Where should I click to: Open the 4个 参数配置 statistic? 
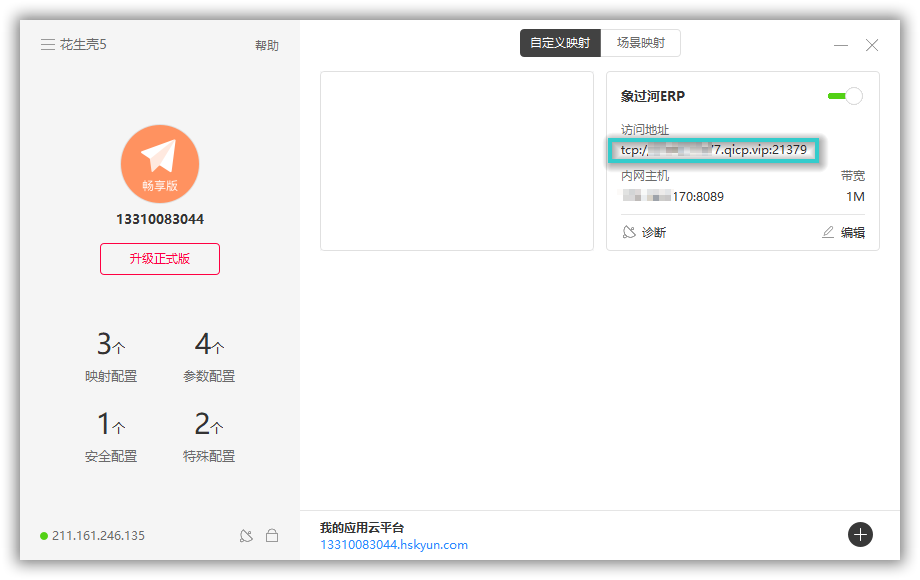[x=209, y=356]
